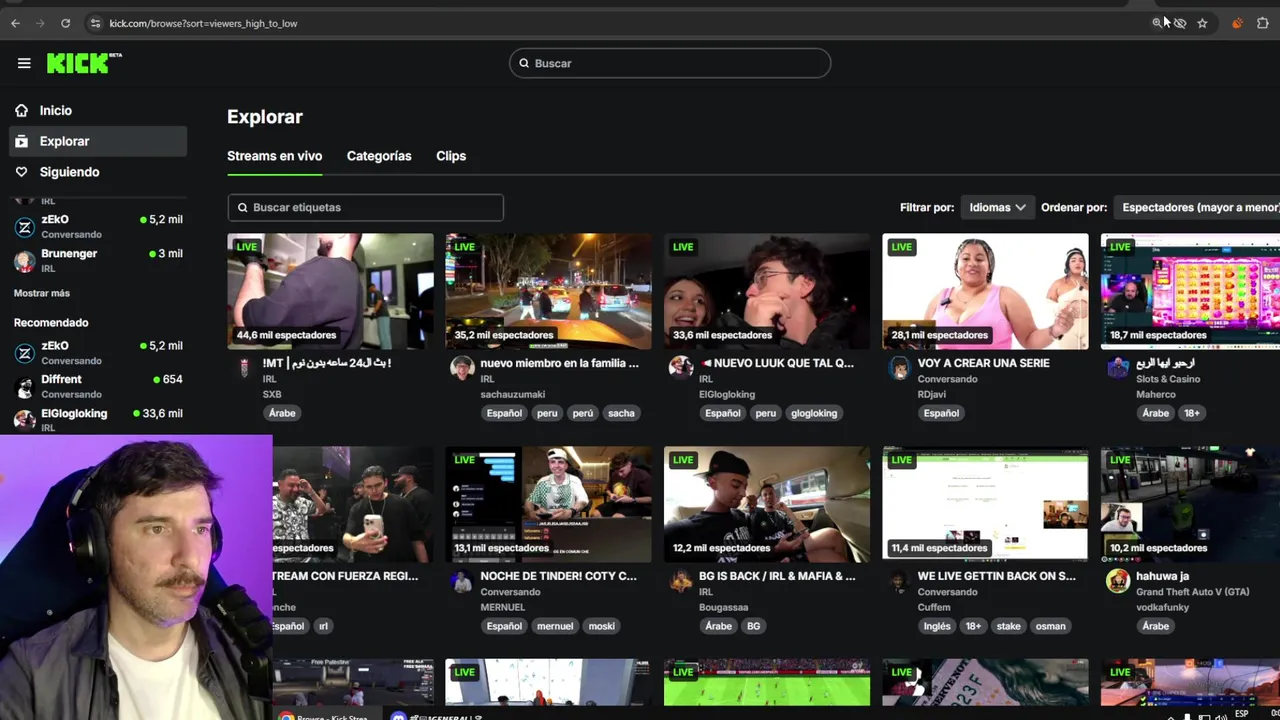The width and height of the screenshot is (1280, 720).
Task: Open the Cuffem stream thumbnail
Action: (x=985, y=504)
